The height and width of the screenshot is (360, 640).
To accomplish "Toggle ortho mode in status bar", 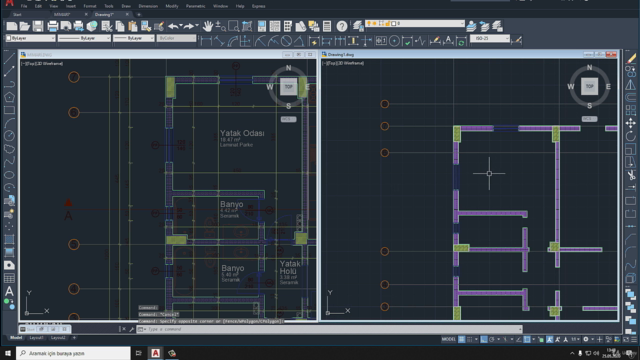I will 484,340.
